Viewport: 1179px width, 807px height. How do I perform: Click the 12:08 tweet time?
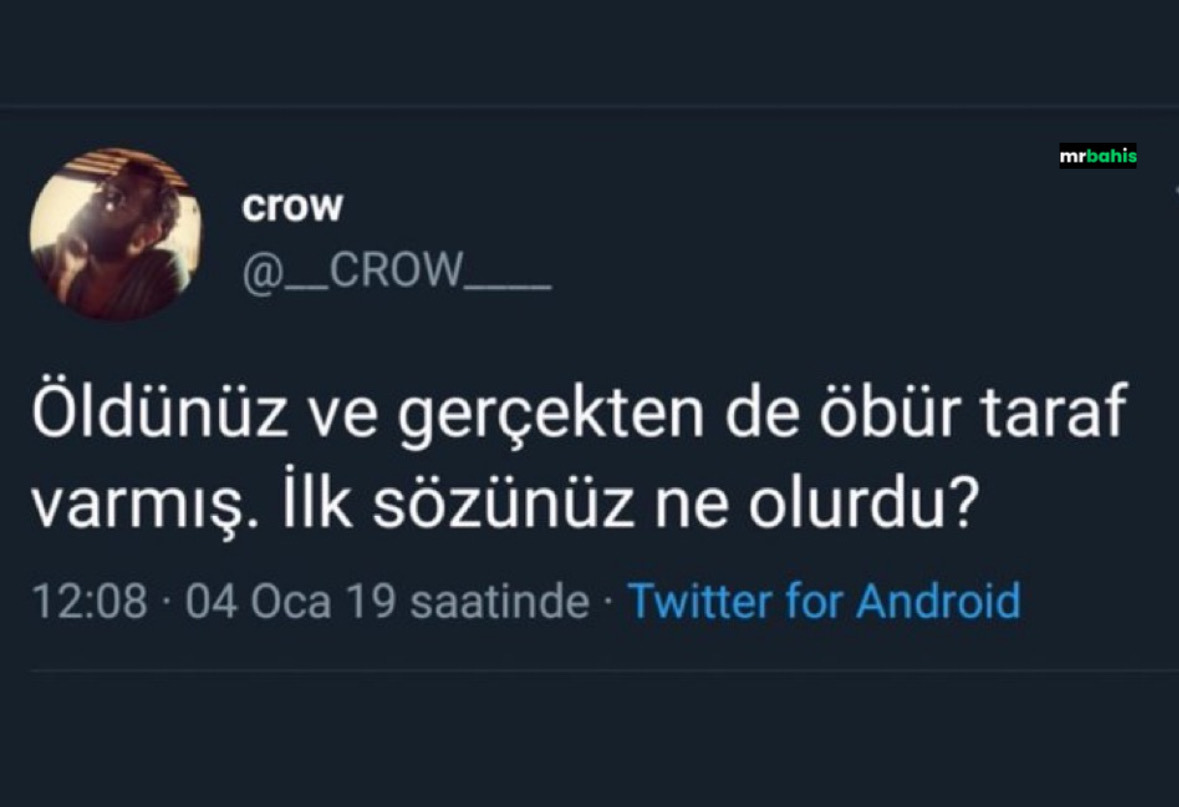[89, 601]
